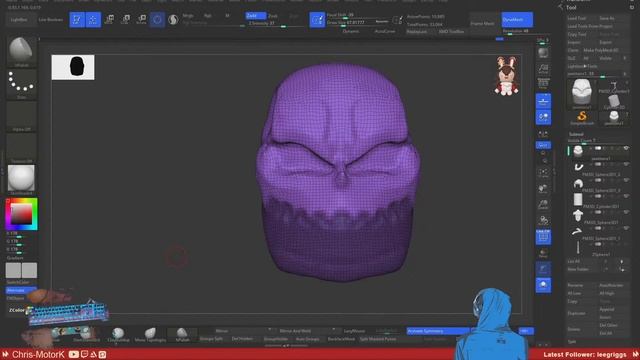The width and height of the screenshot is (640, 360).
Task: Click the Move view icon on right shelf
Action: tap(543, 189)
